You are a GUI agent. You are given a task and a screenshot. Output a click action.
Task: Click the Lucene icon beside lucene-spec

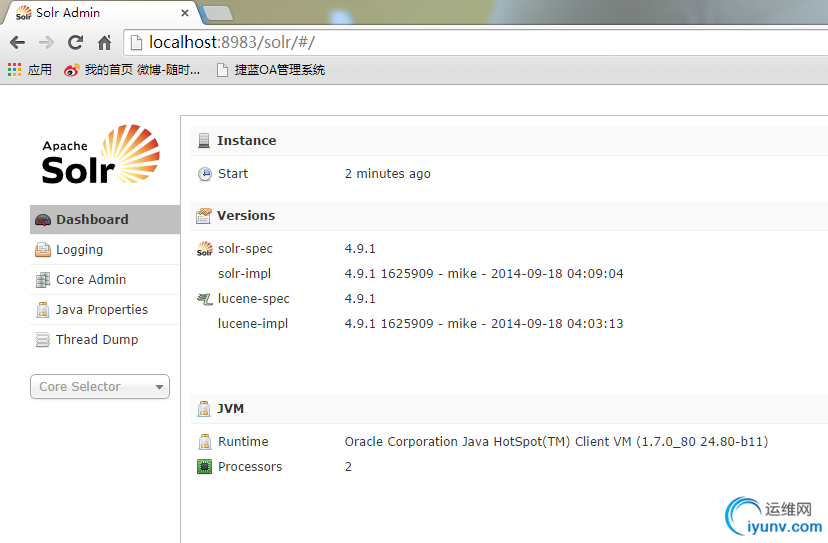click(x=205, y=299)
